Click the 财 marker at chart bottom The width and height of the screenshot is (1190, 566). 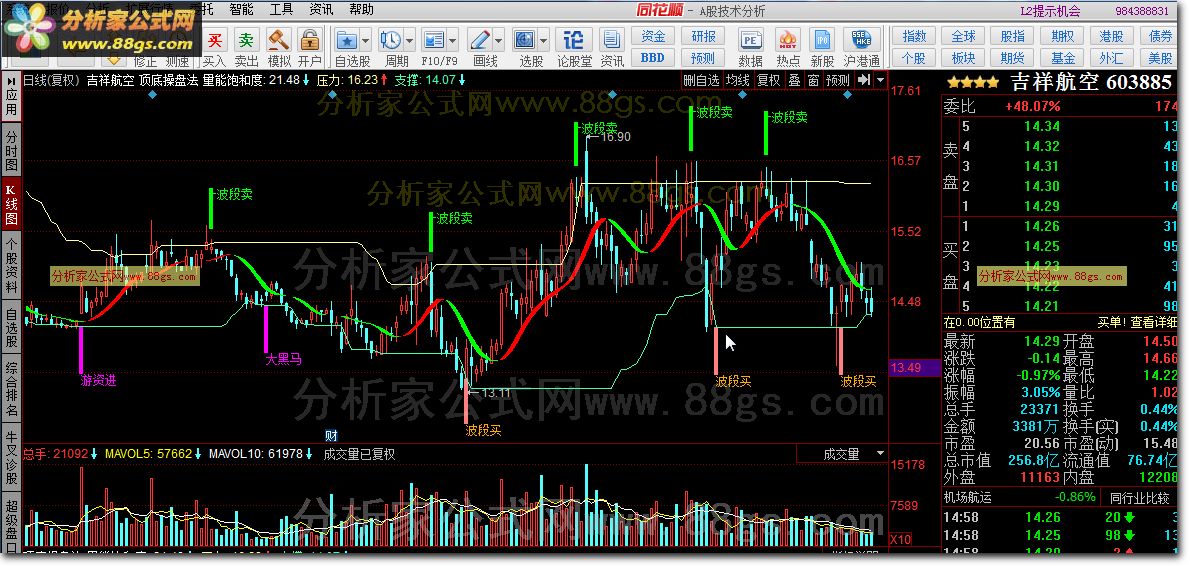[331, 436]
